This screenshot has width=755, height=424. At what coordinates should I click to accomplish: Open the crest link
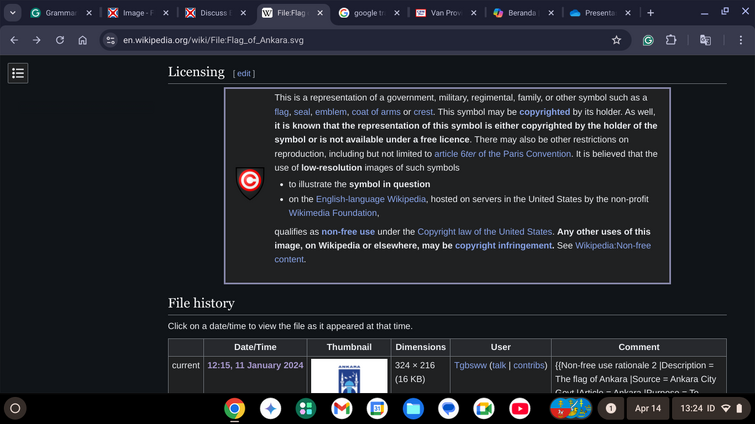point(423,112)
